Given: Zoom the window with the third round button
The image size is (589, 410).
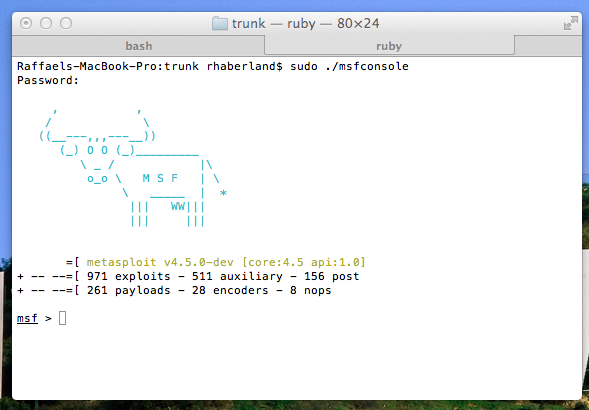Looking at the screenshot, I should click(66, 23).
